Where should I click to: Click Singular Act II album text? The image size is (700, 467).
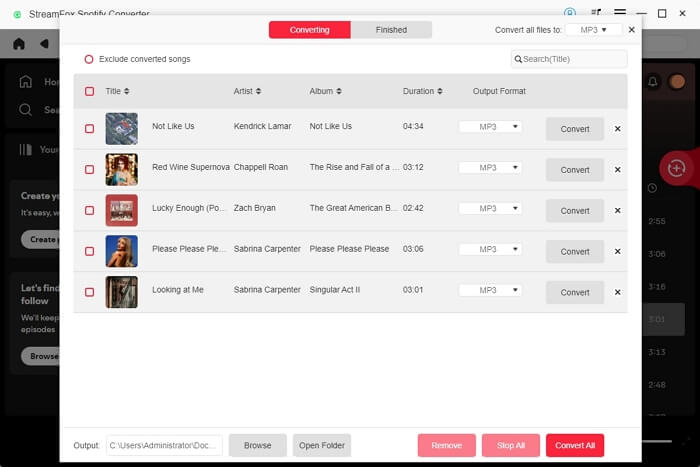pos(335,290)
